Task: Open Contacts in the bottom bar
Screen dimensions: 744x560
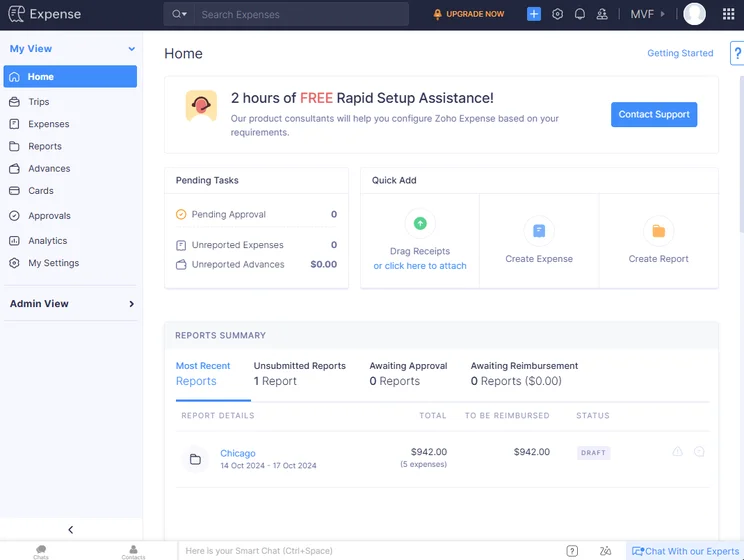Action: point(133,551)
